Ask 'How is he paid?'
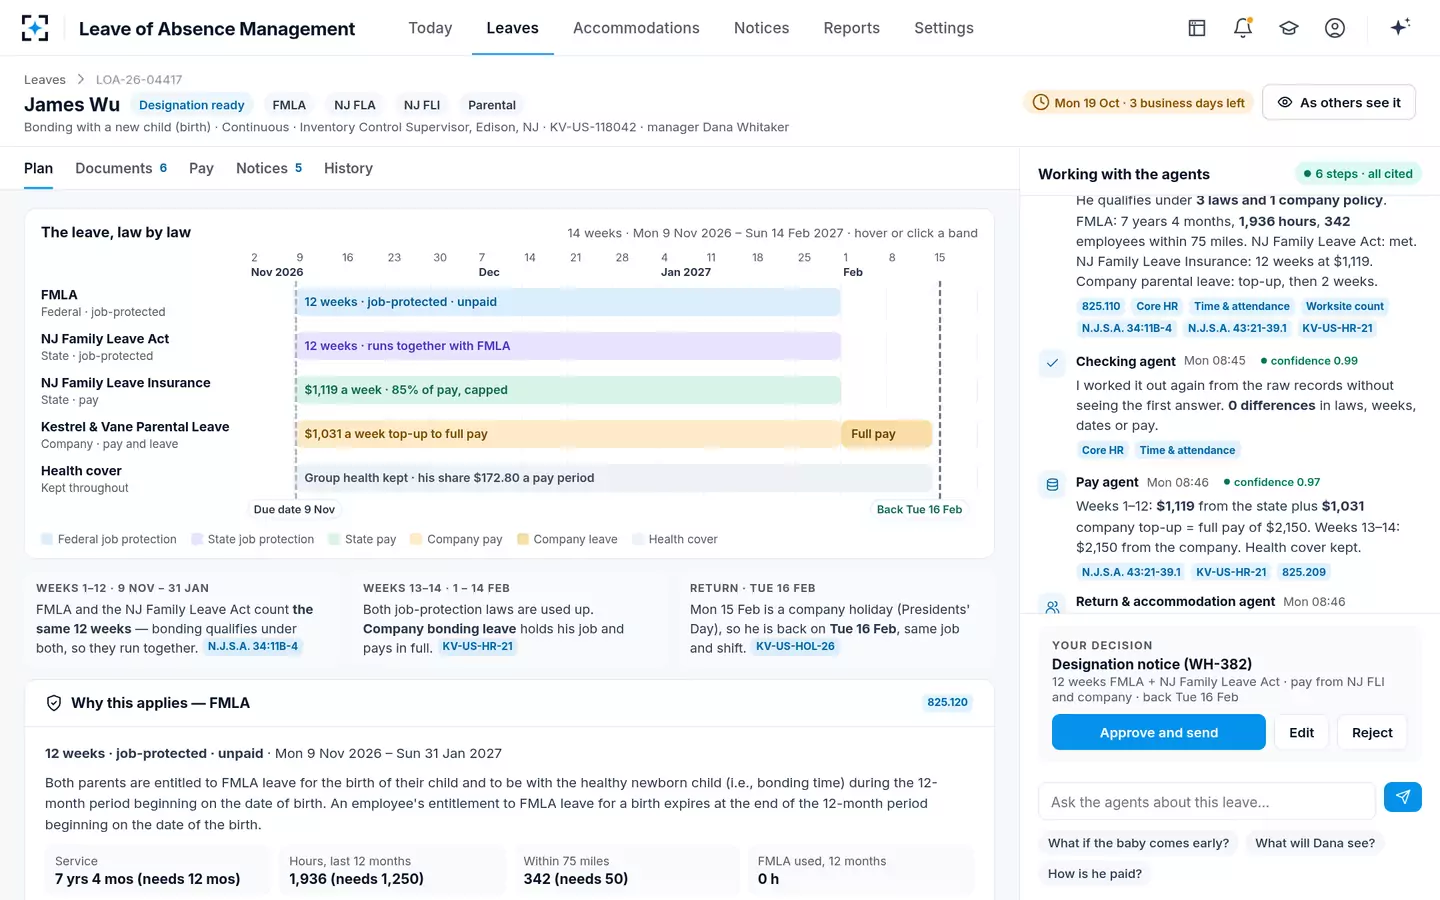This screenshot has height=900, width=1440. click(1095, 873)
